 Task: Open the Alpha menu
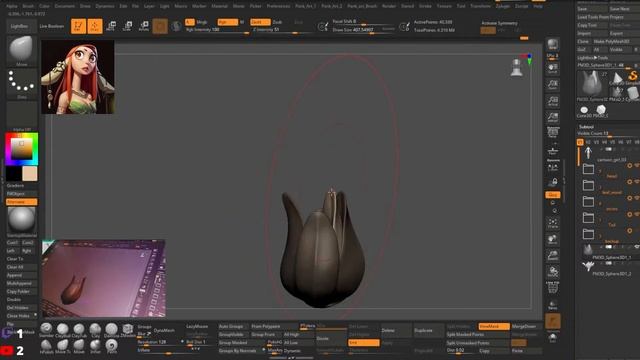[11, 6]
